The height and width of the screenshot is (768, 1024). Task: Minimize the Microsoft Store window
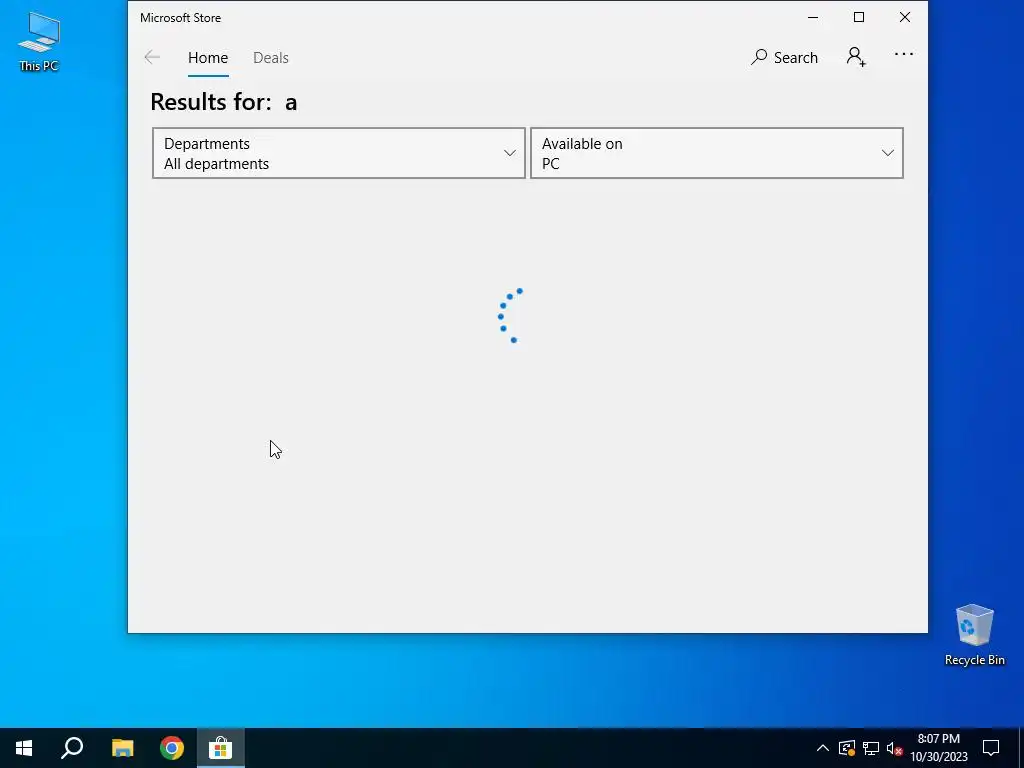click(x=813, y=18)
